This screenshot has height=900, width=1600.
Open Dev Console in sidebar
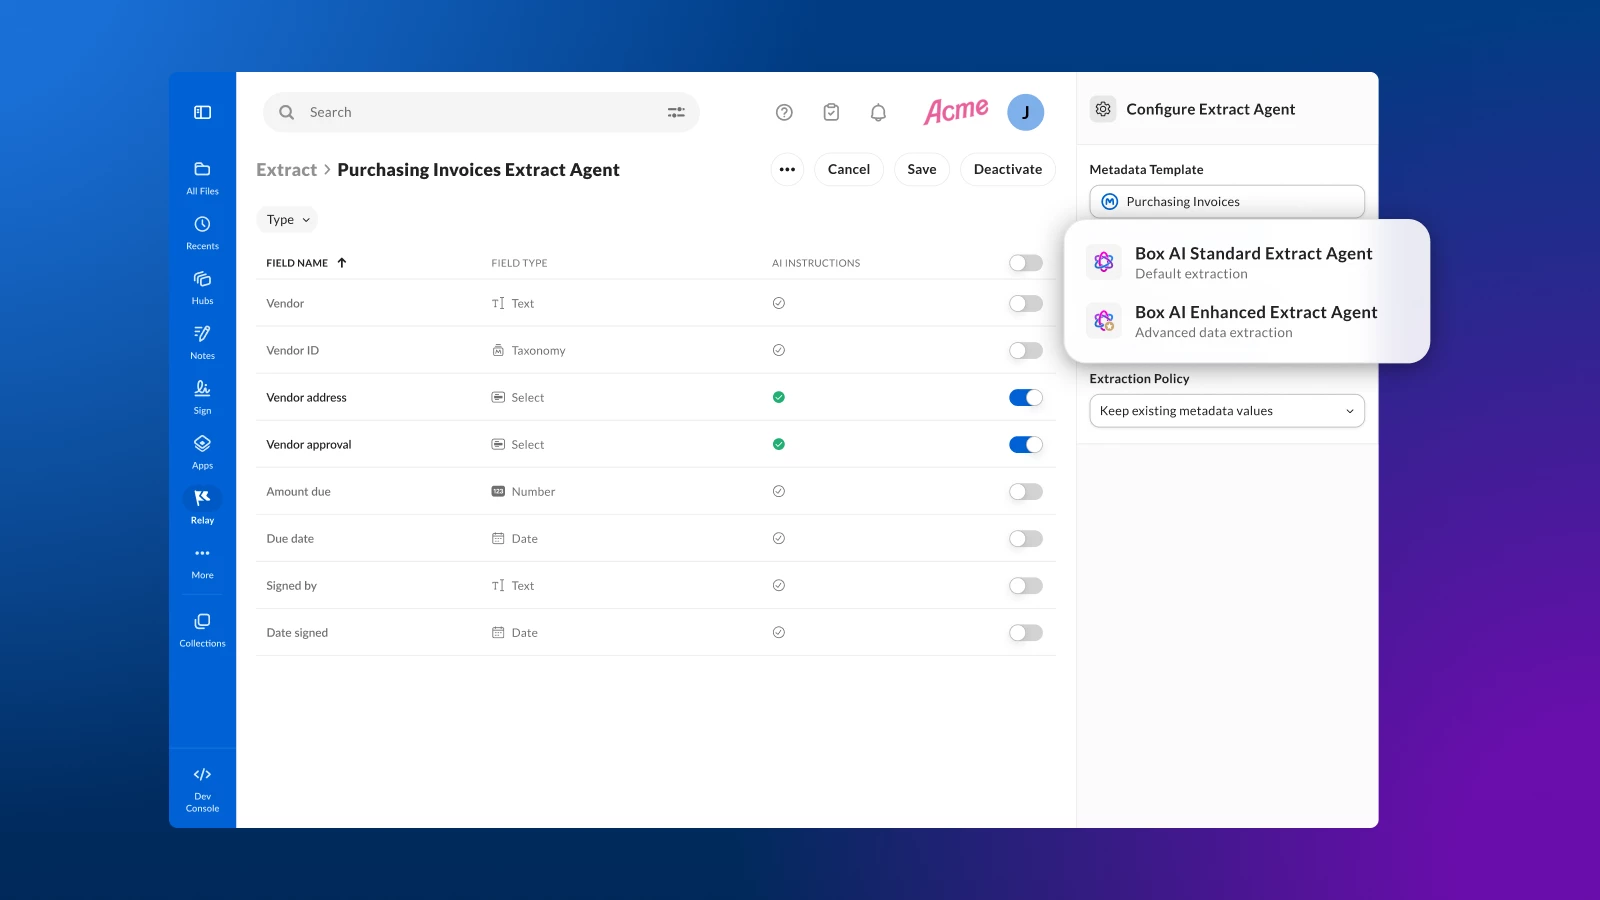coord(202,789)
